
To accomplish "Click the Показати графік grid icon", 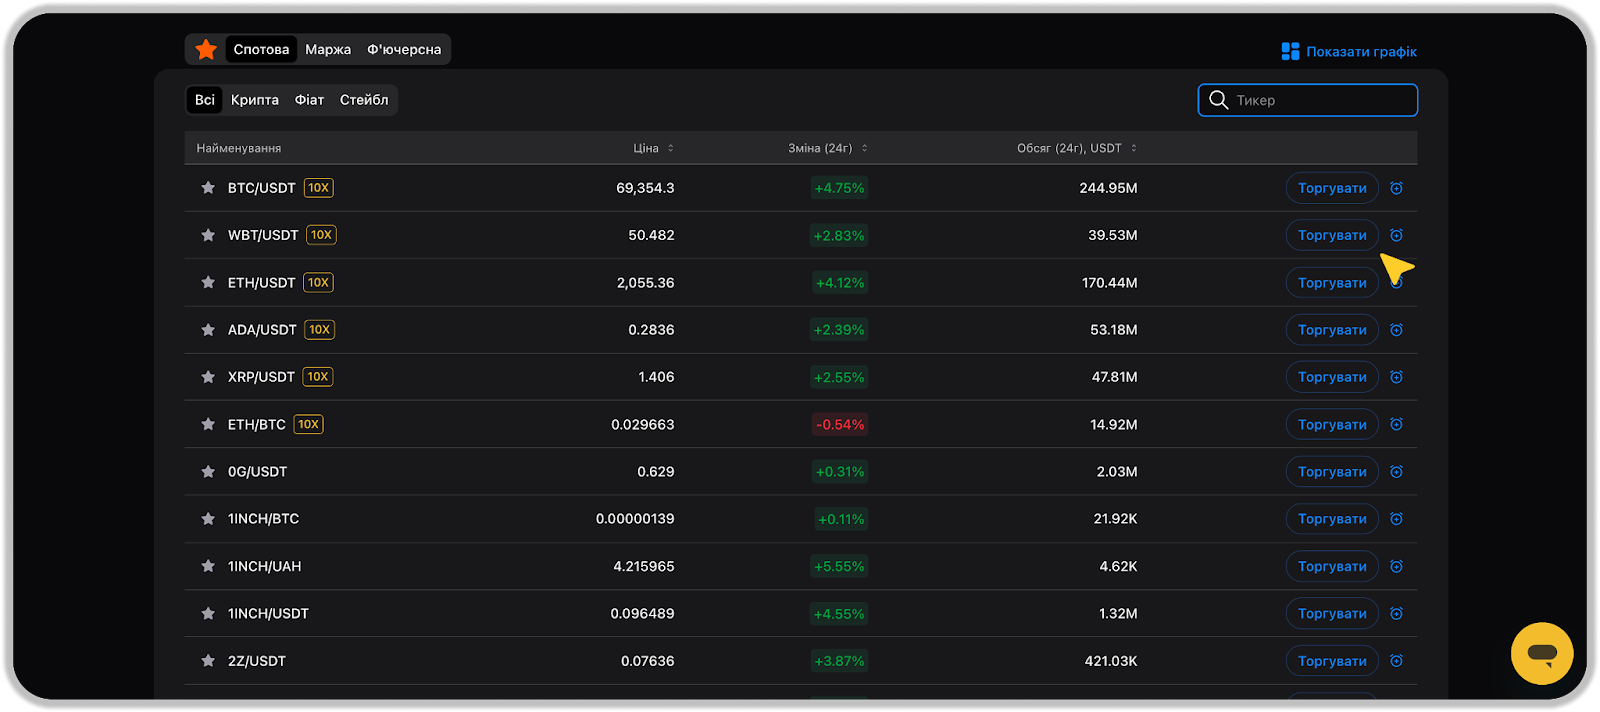I will [x=1290, y=51].
